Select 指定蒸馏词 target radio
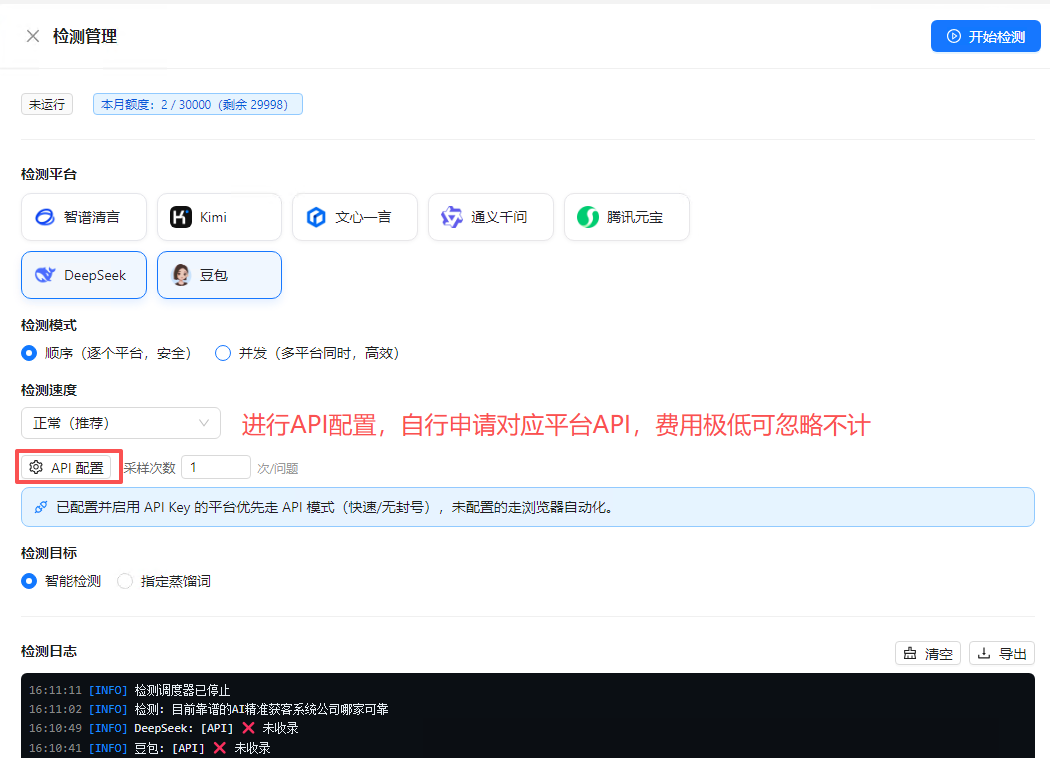 coord(125,581)
